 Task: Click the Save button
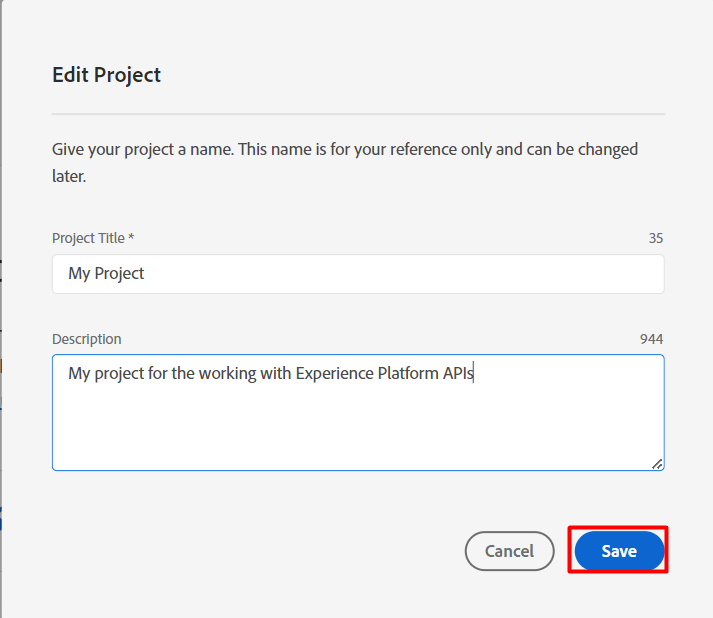pos(619,551)
